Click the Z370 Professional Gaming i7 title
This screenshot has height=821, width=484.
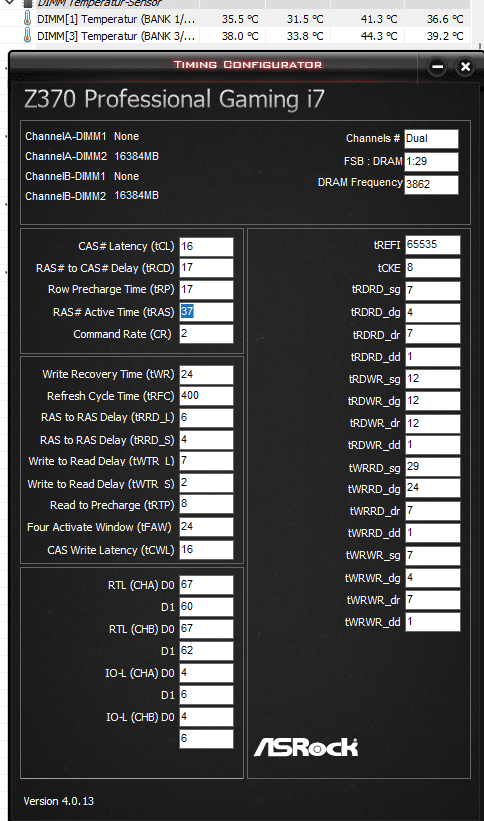pyautogui.click(x=174, y=99)
